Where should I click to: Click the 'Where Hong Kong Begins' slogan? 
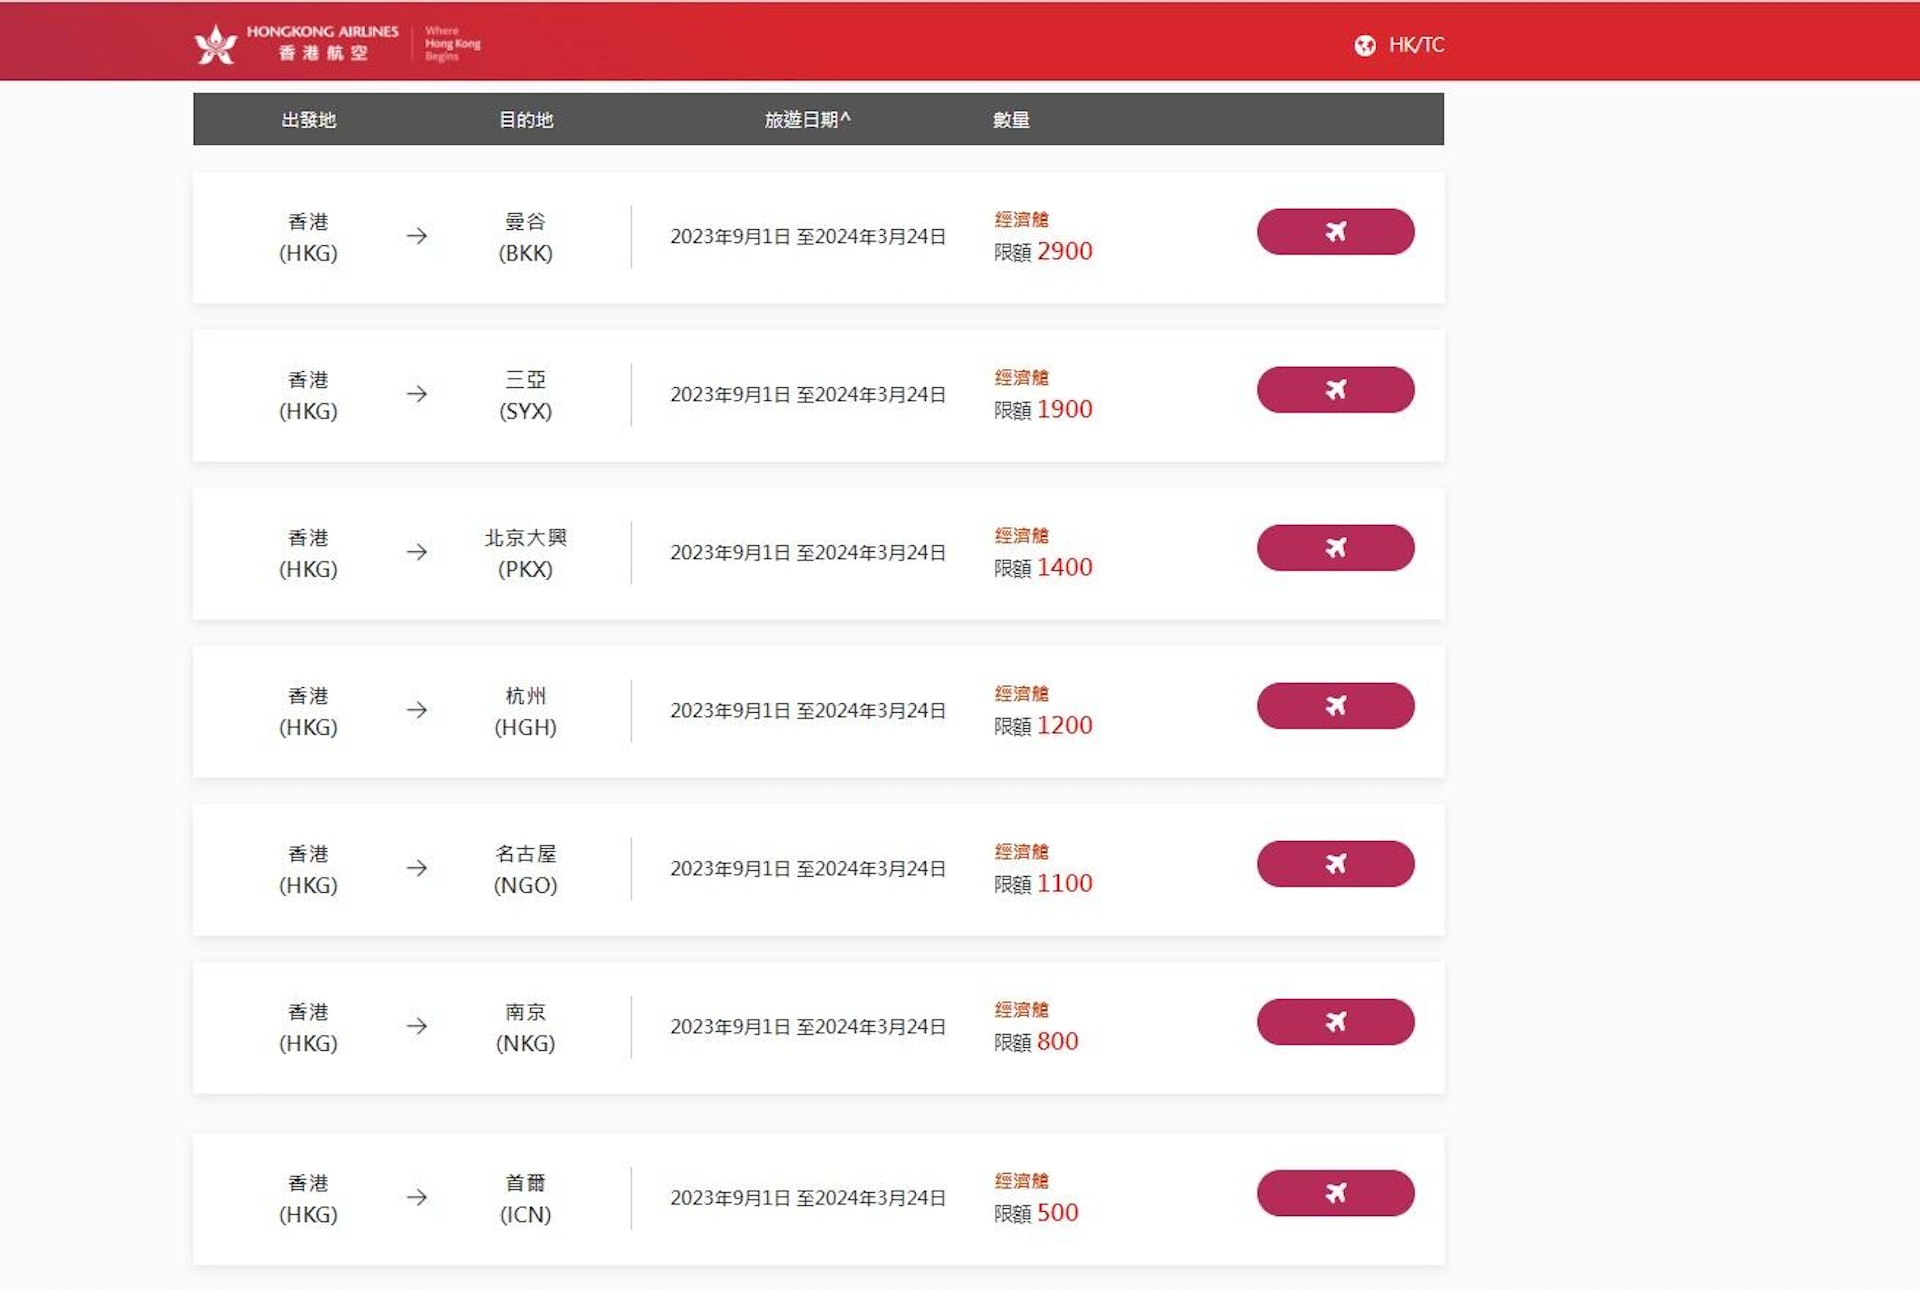[452, 44]
